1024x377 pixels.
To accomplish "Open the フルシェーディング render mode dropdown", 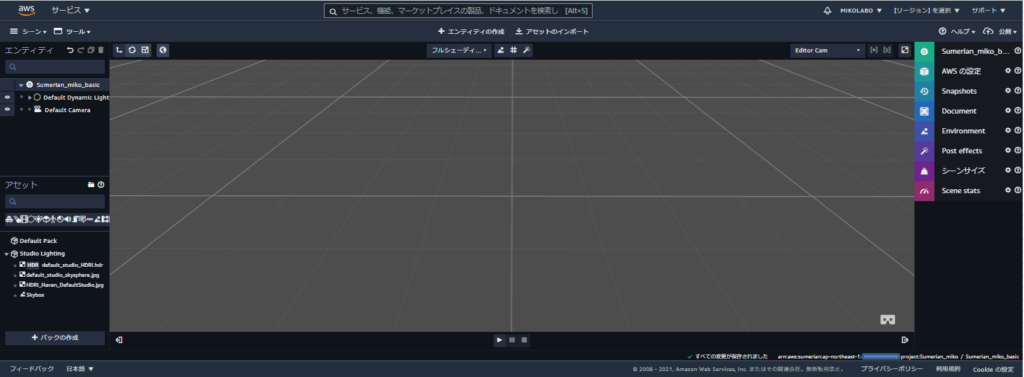I will (x=459, y=50).
